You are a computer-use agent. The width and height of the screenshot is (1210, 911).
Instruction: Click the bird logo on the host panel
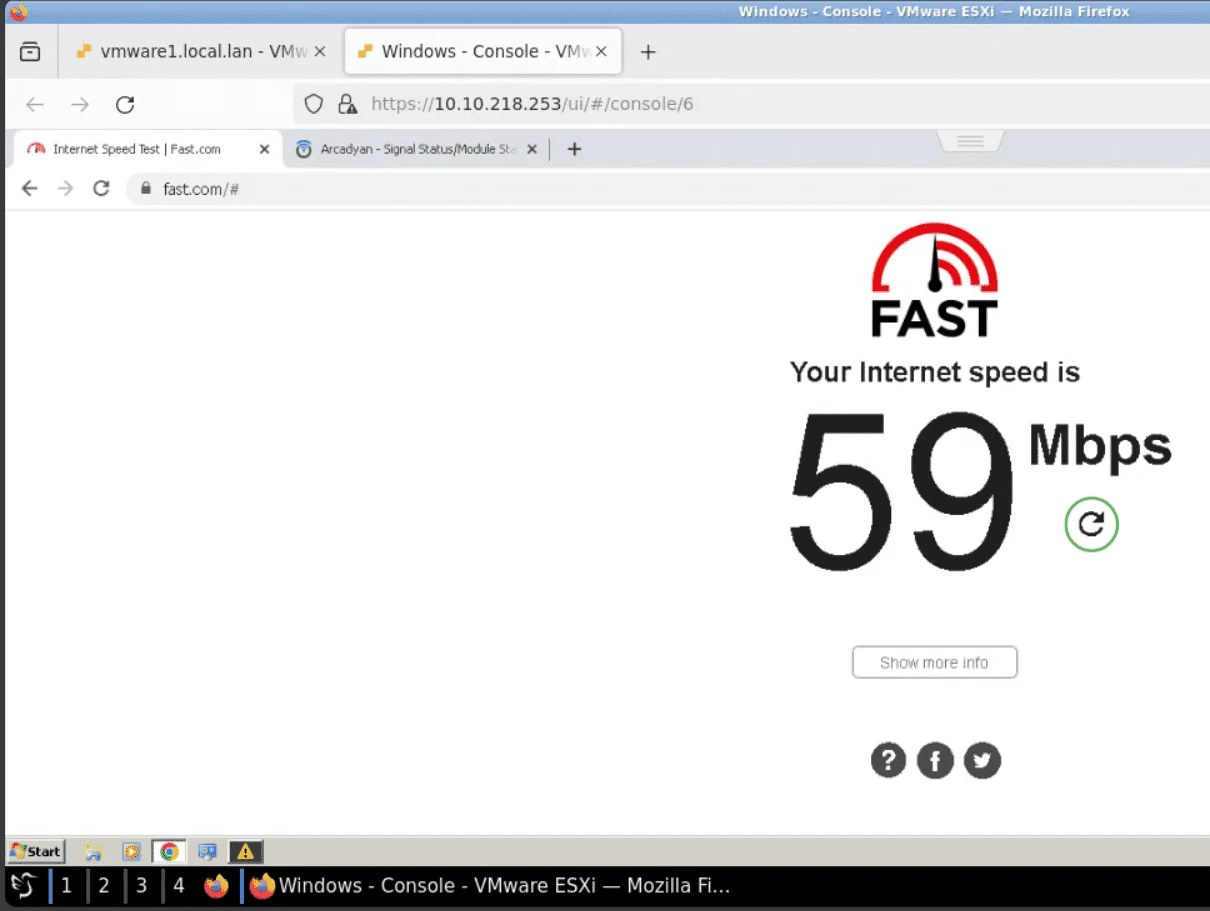(25, 886)
